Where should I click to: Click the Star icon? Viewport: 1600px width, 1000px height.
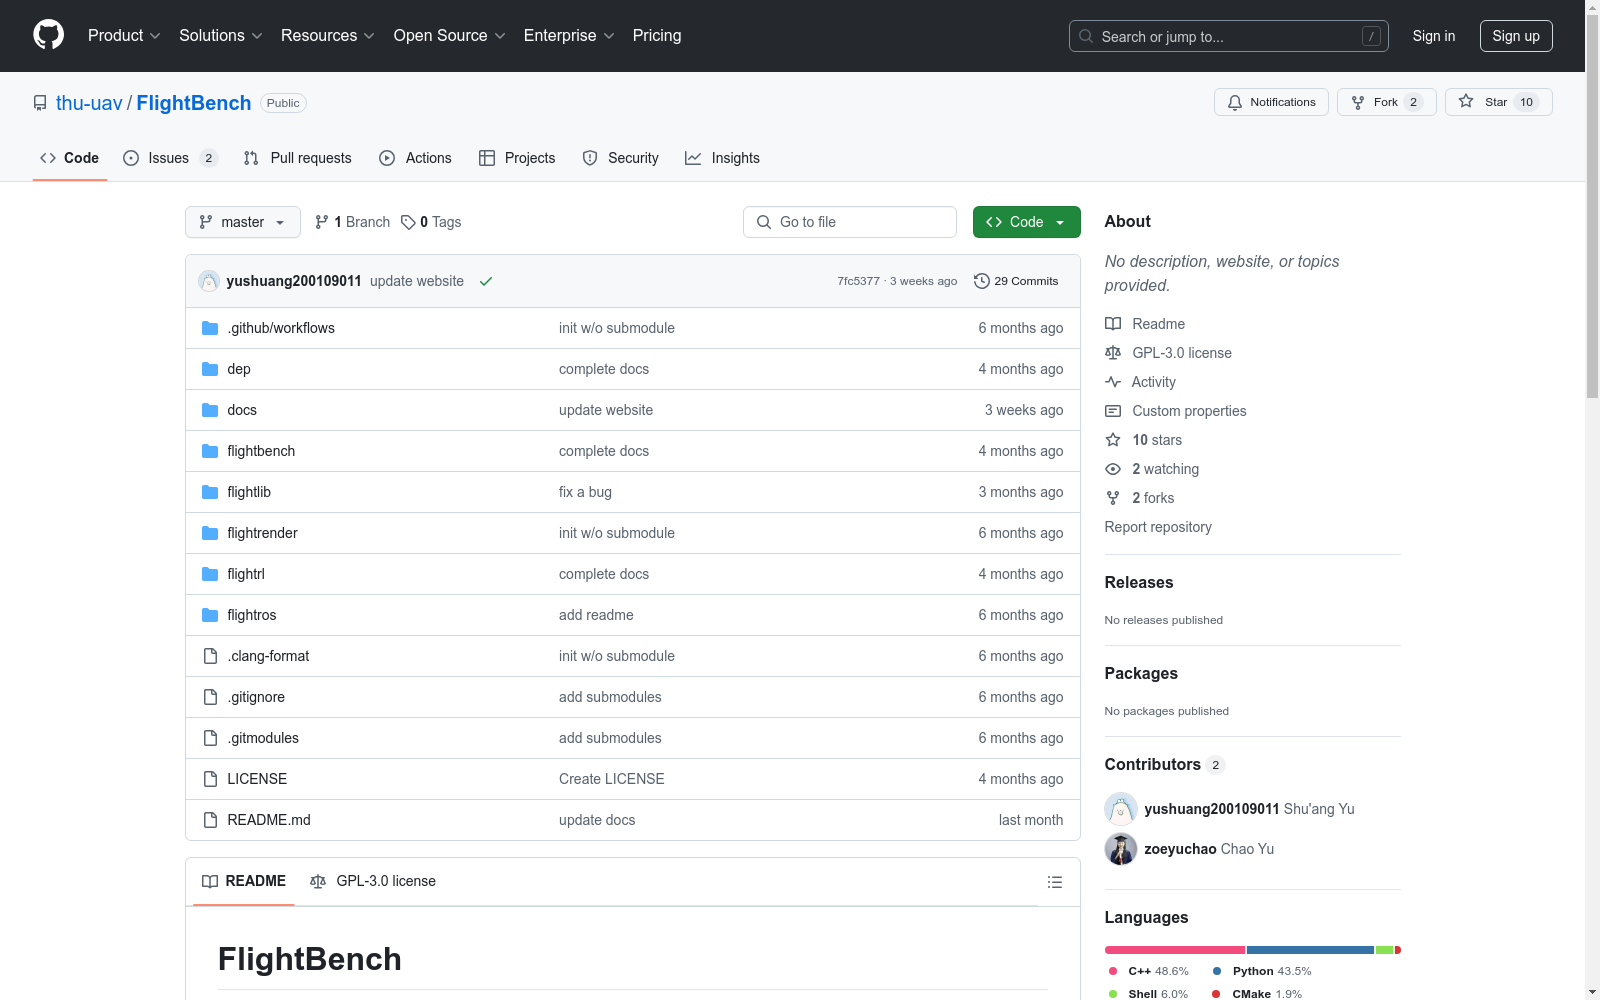(1466, 101)
